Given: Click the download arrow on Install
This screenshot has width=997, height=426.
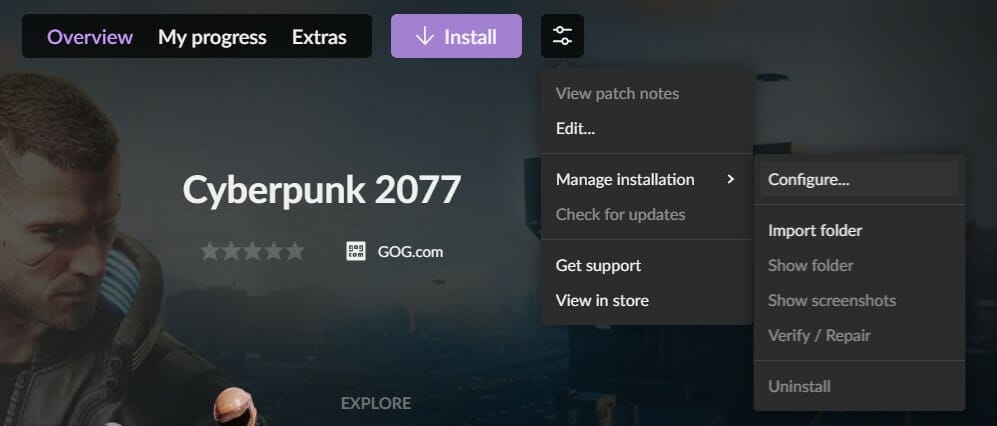Looking at the screenshot, I should [x=425, y=37].
